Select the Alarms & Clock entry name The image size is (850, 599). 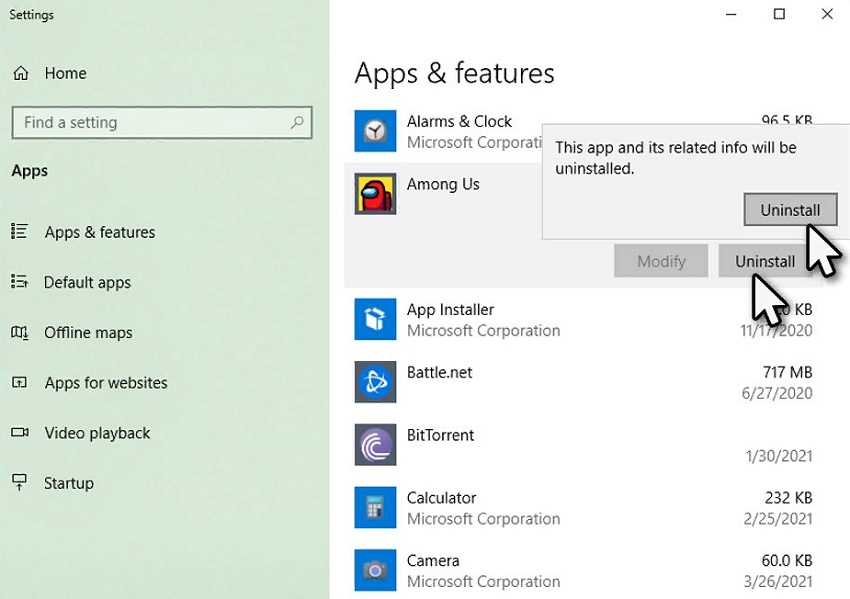459,121
